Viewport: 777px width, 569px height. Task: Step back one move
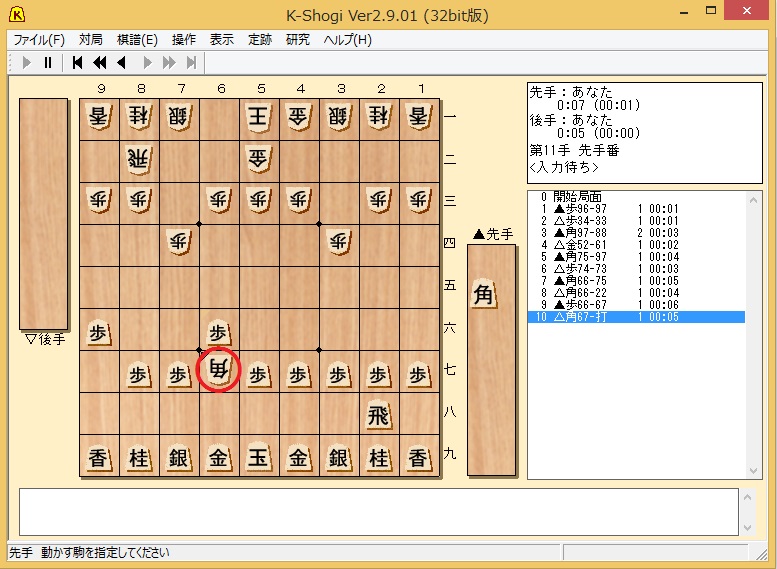tap(121, 62)
